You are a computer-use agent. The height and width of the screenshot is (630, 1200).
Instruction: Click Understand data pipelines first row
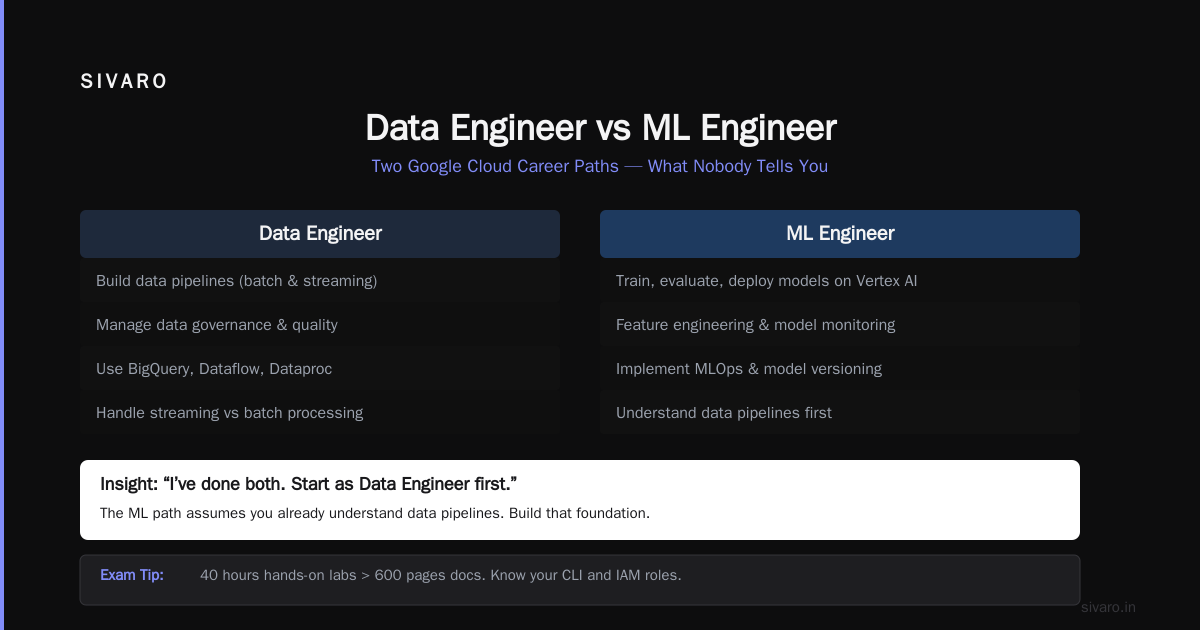point(840,413)
